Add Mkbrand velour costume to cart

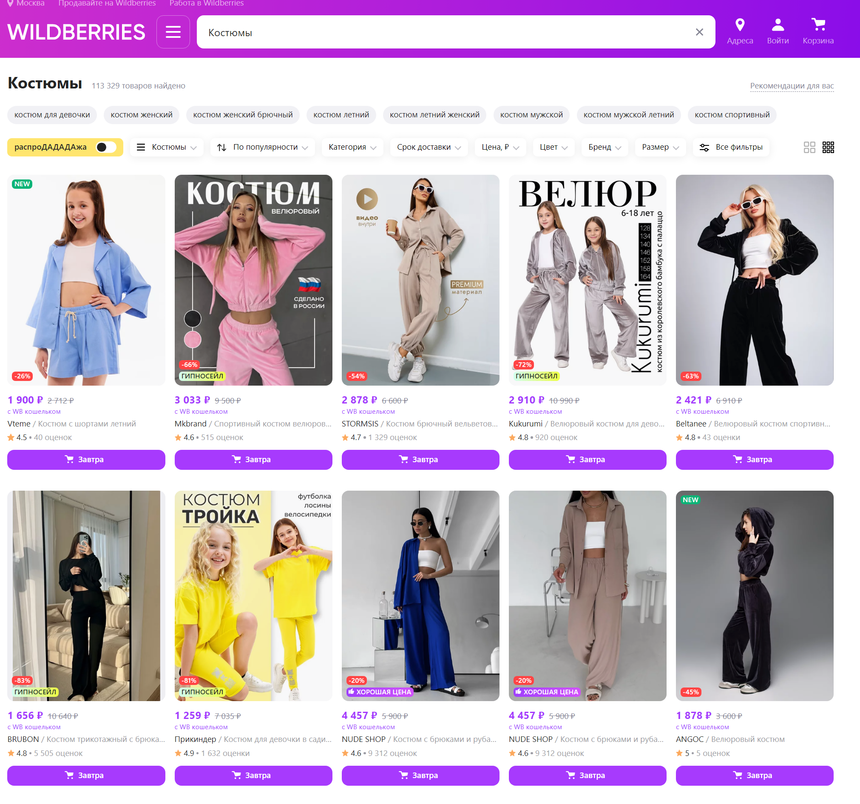tap(253, 460)
